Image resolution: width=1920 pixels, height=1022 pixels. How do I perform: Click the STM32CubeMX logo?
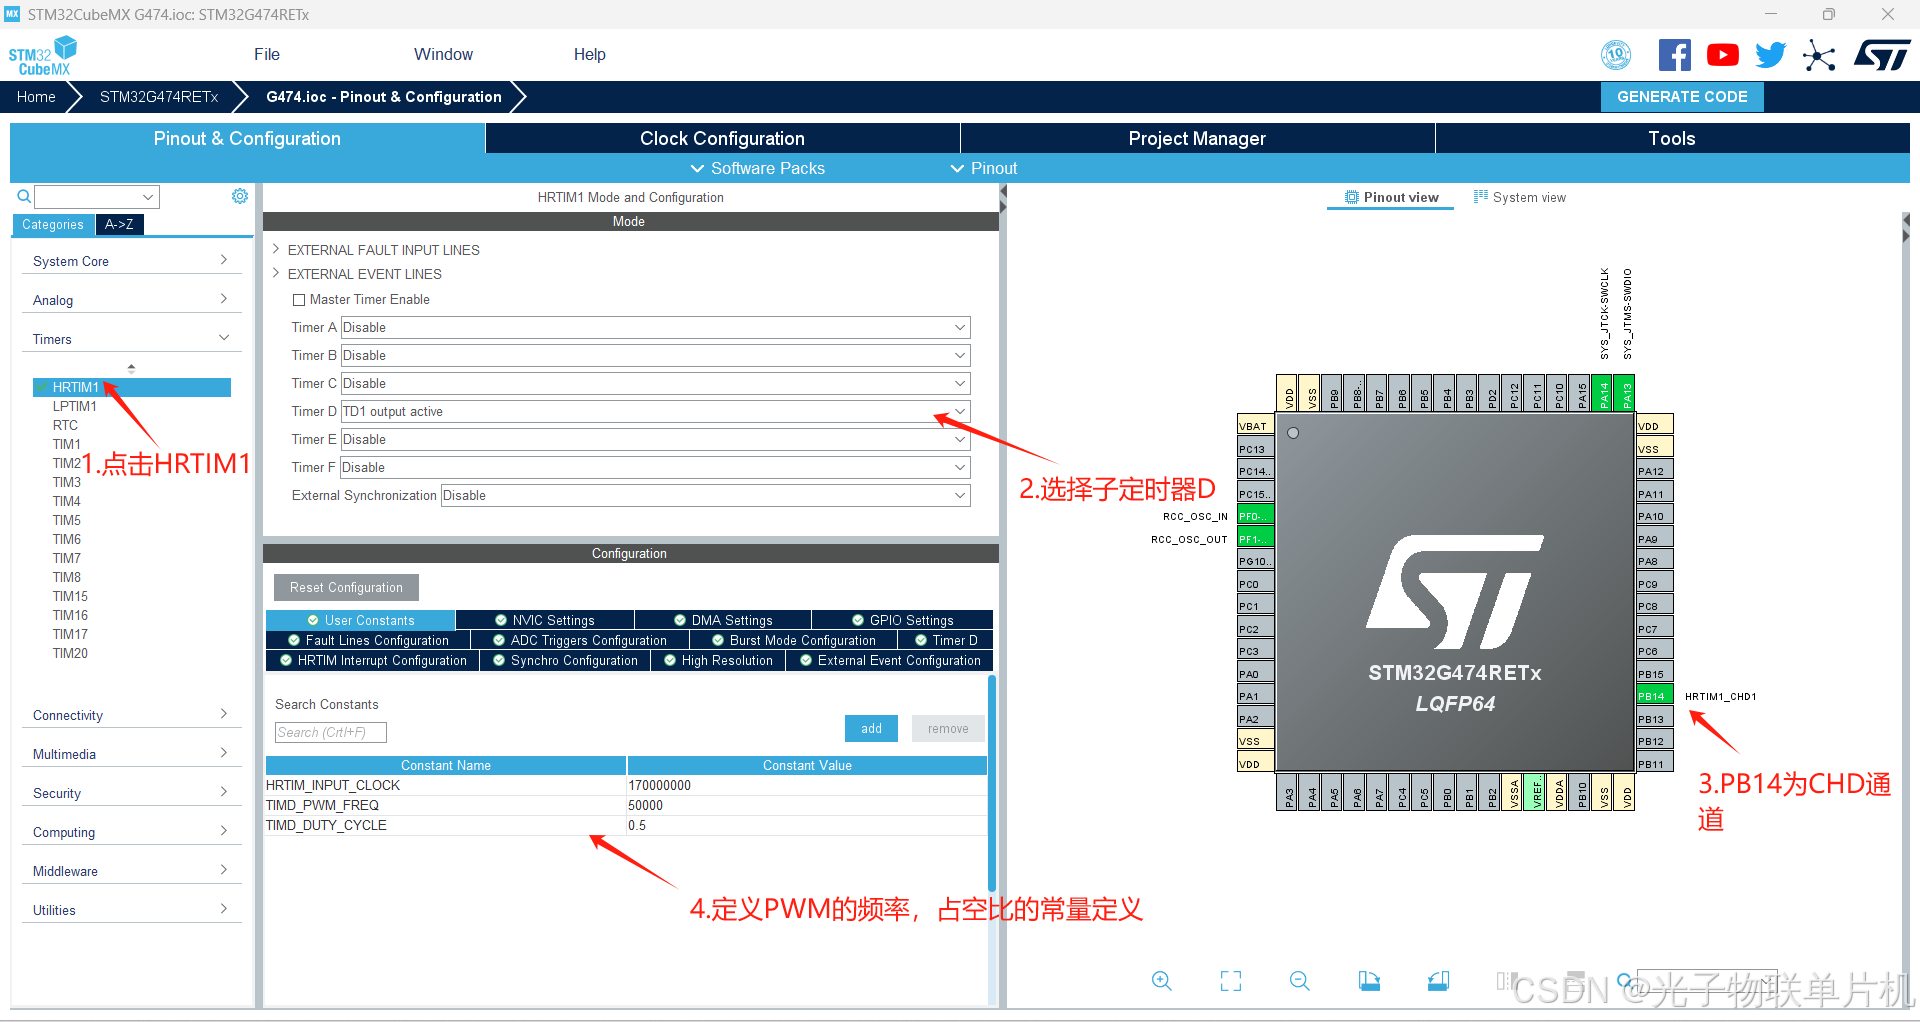pos(42,56)
